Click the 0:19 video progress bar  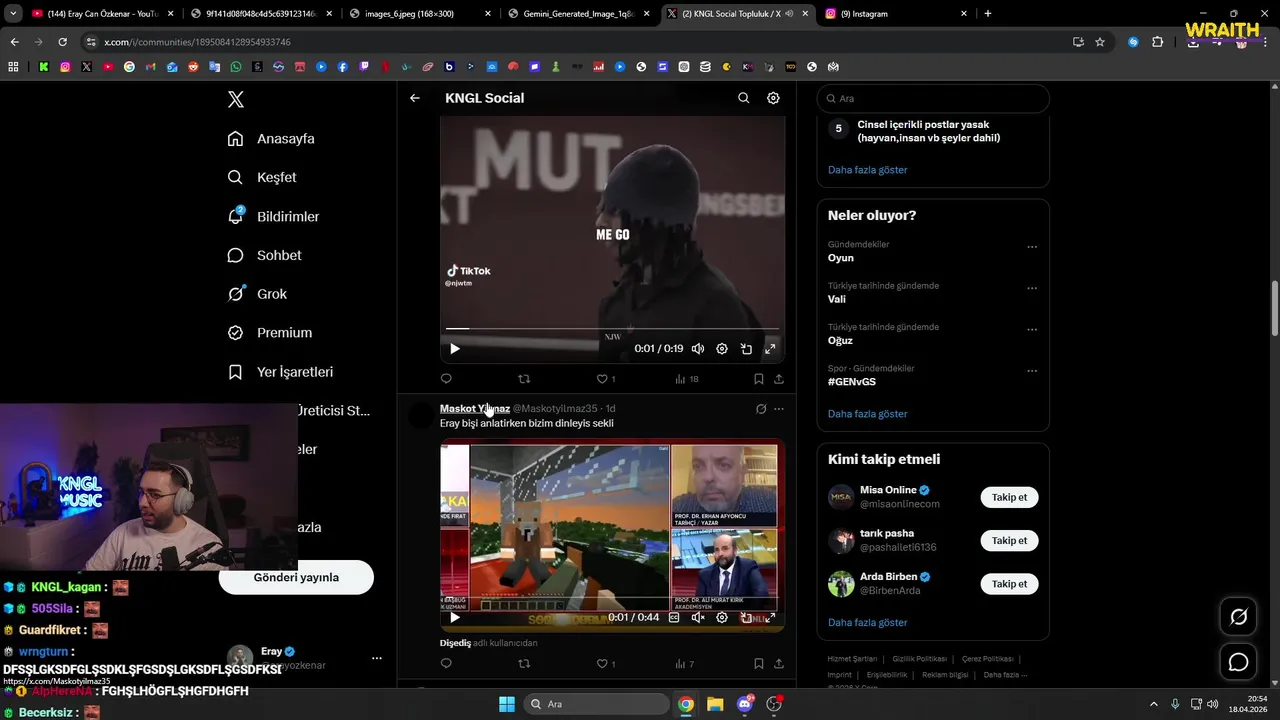click(612, 328)
